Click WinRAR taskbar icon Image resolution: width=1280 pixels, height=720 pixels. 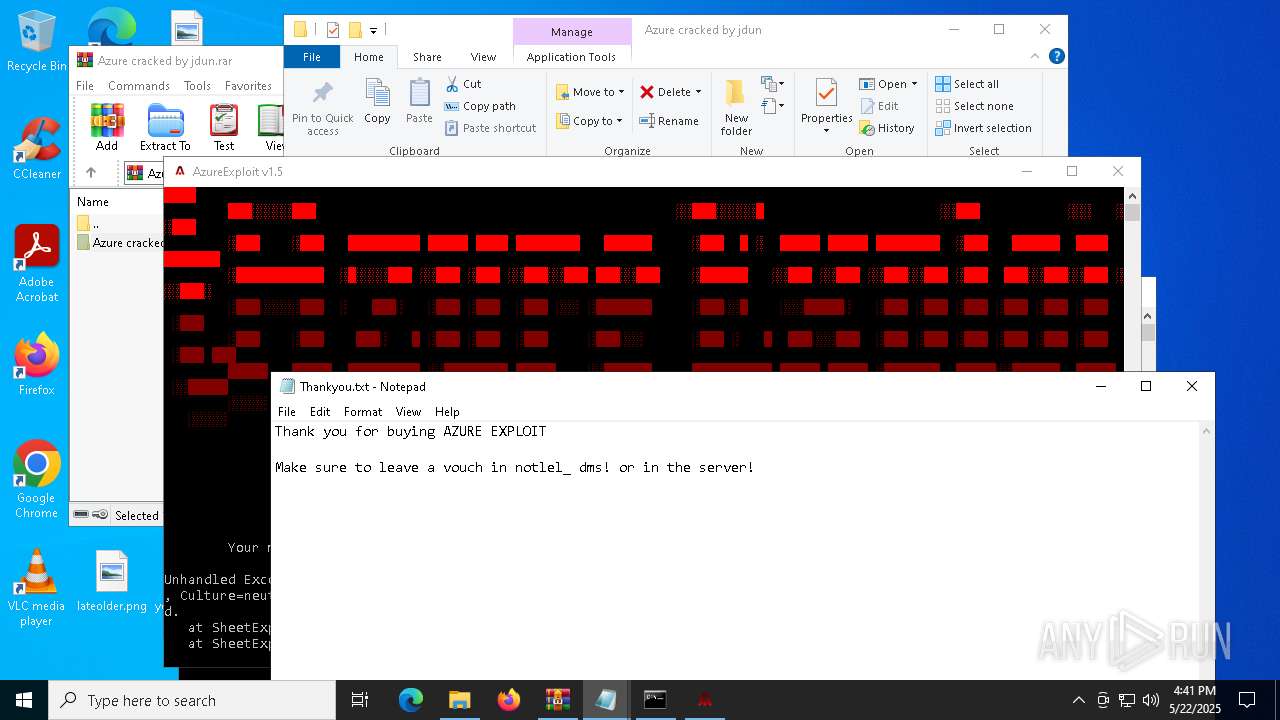coord(557,700)
